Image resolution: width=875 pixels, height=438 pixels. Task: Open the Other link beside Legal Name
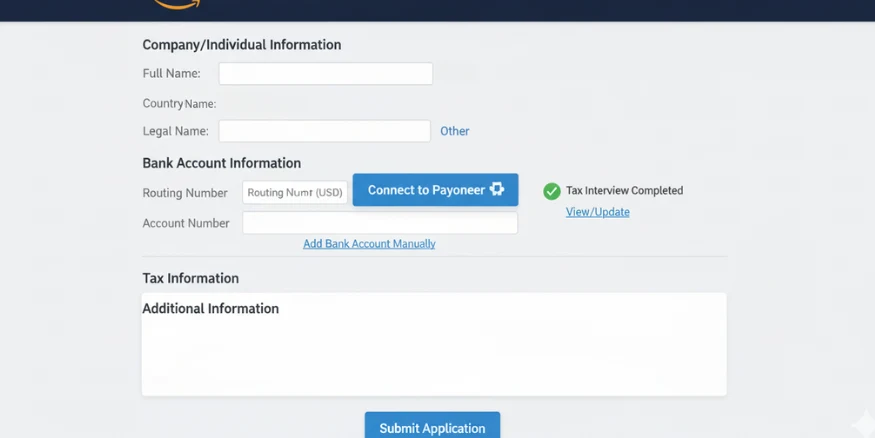[x=454, y=131]
